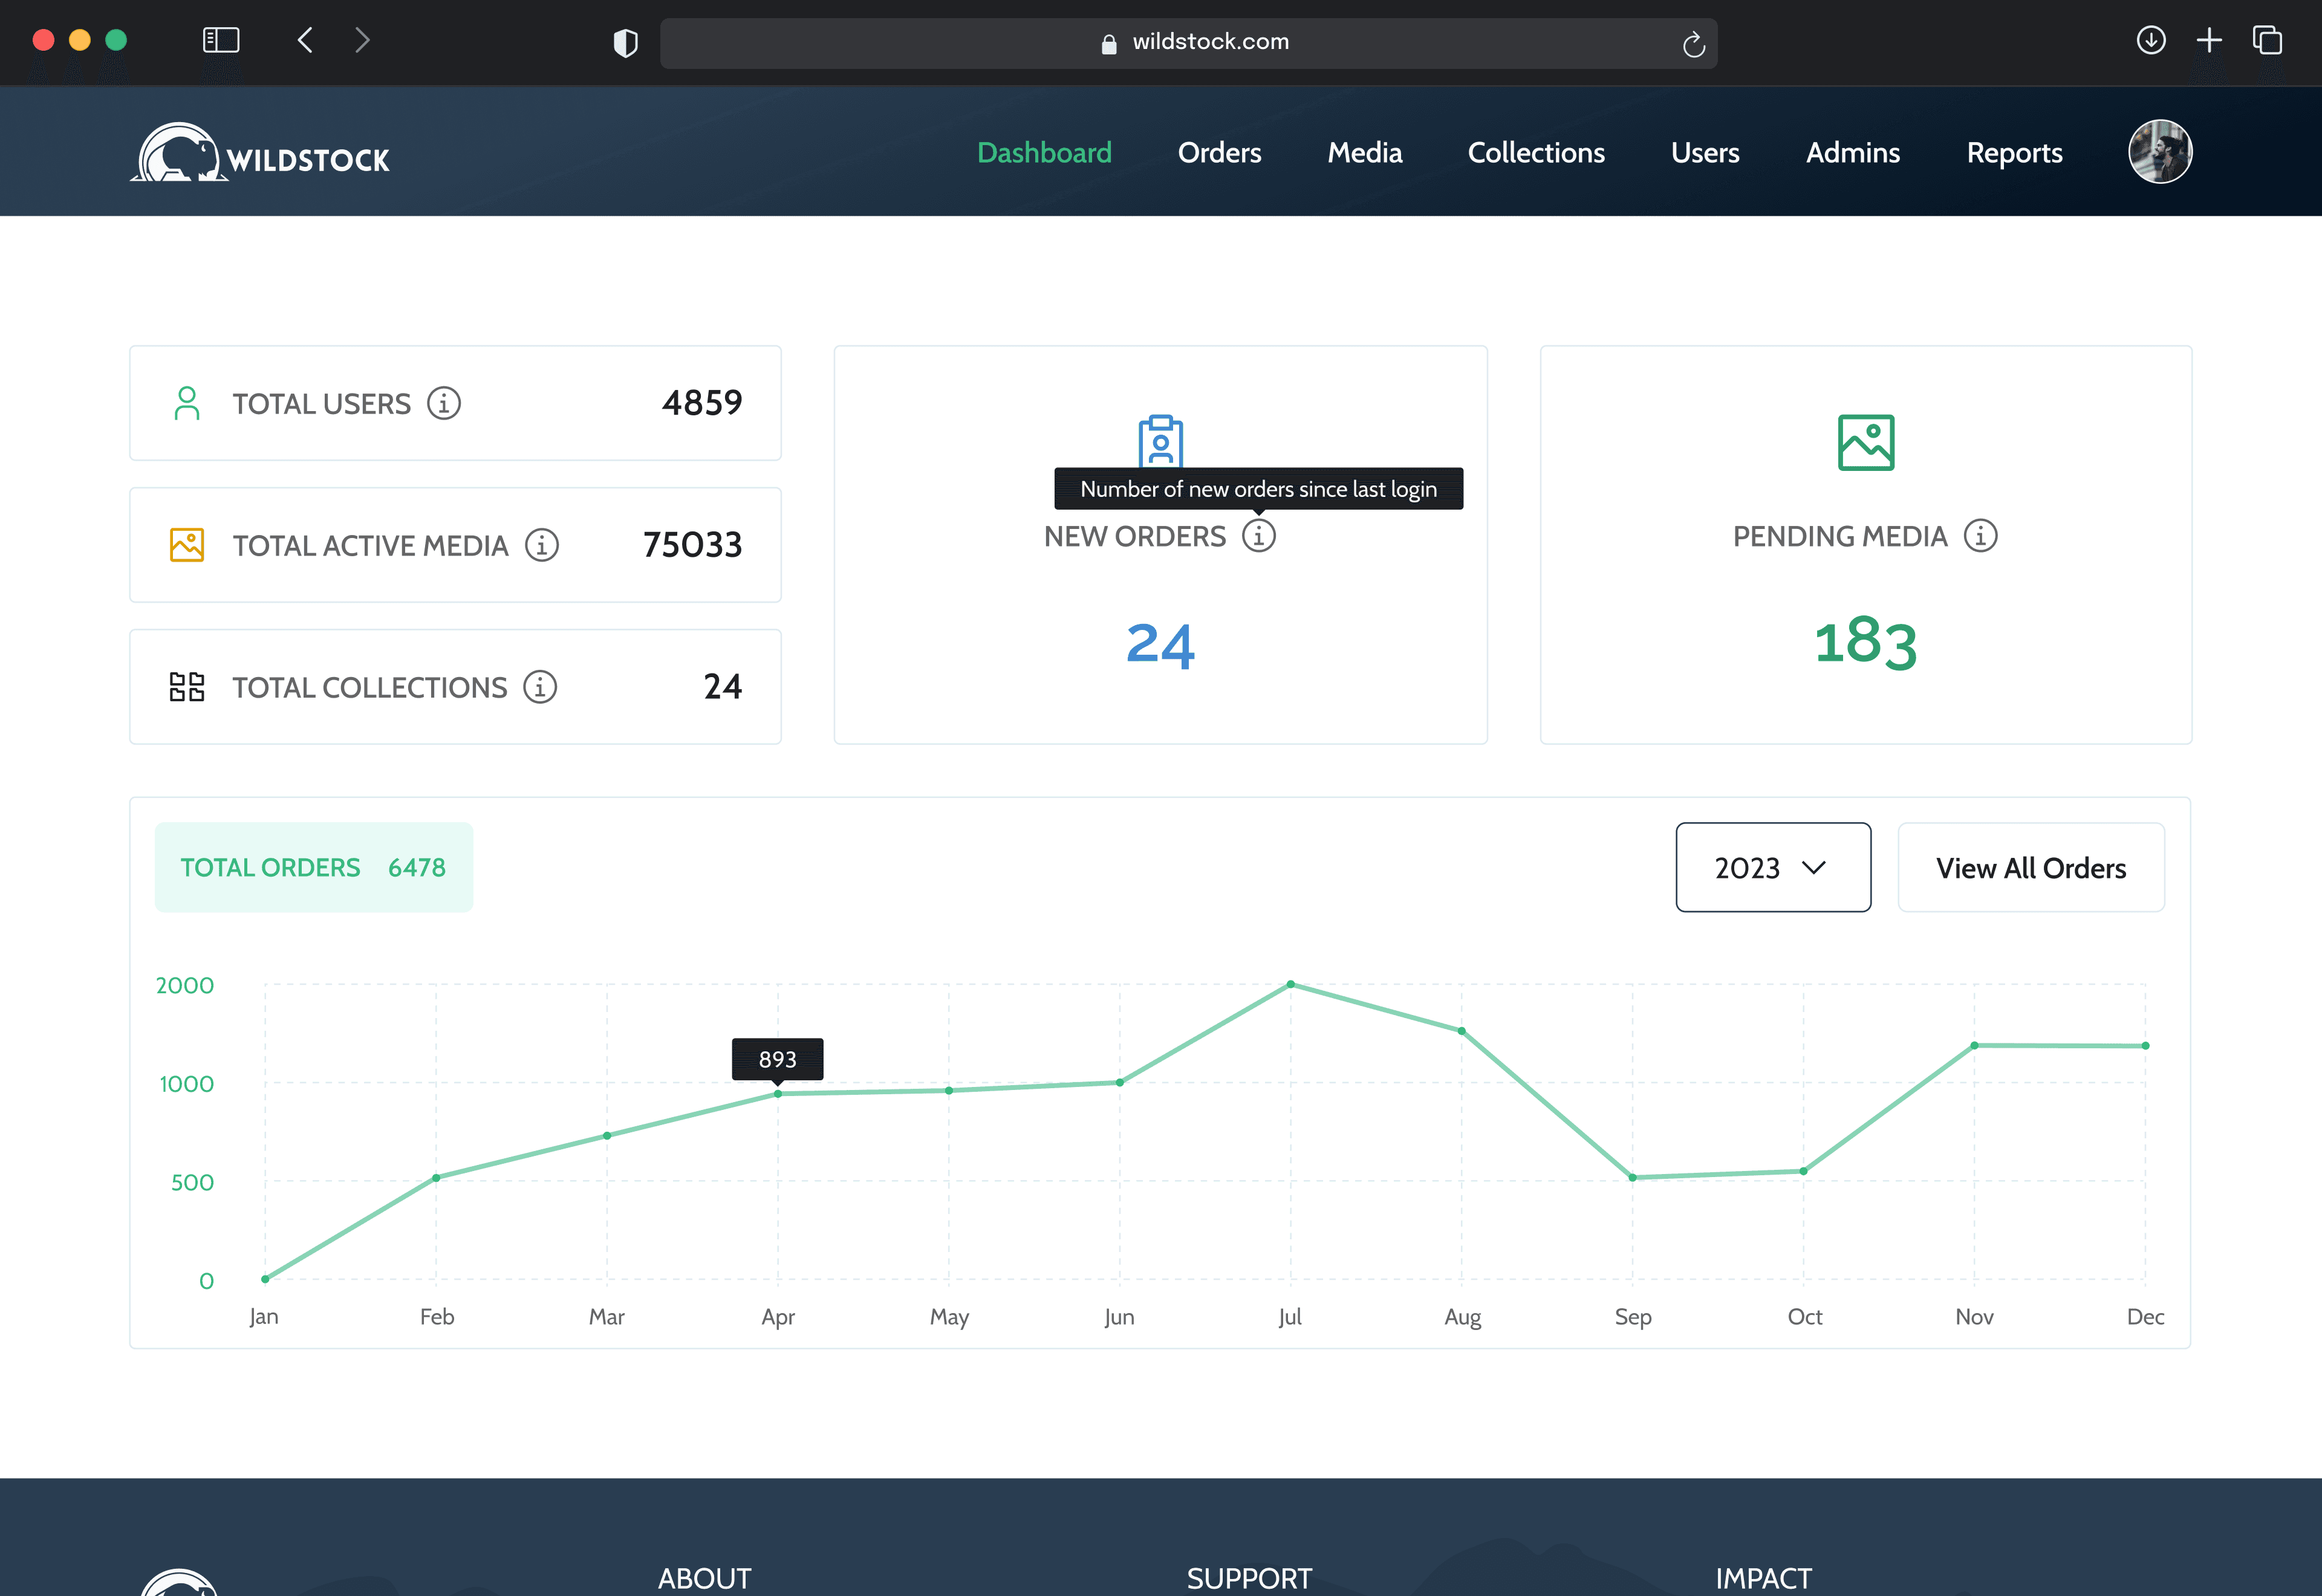Viewport: 2322px width, 1596px height.
Task: Click the page reload icon
Action: (1693, 44)
